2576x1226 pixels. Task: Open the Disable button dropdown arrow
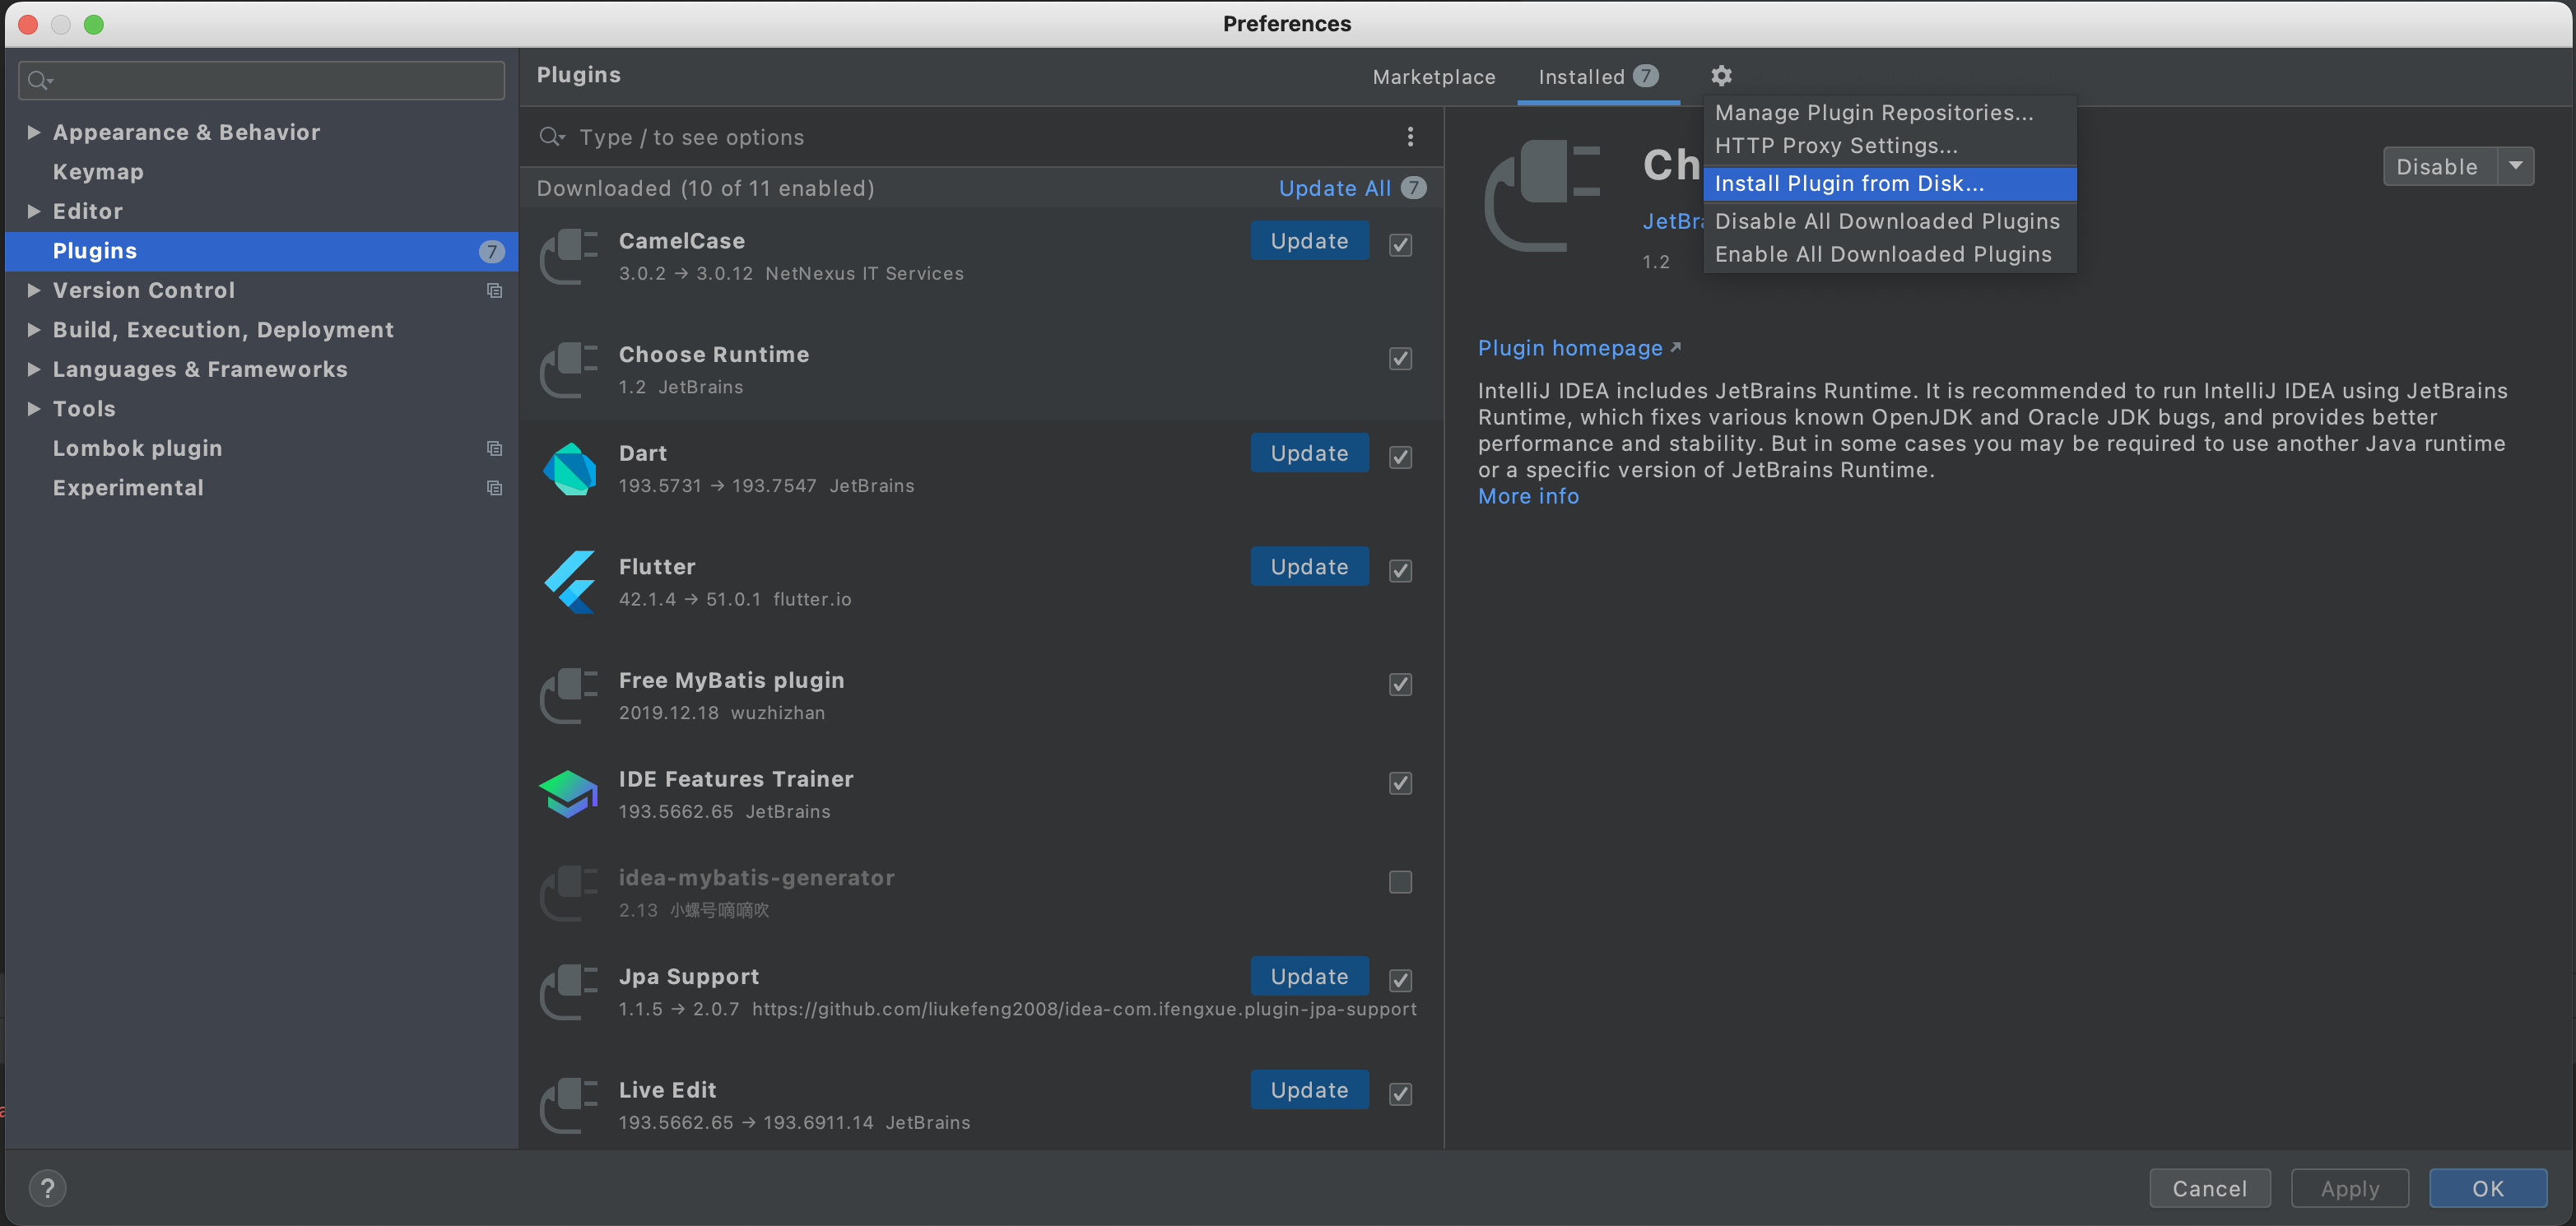(x=2516, y=166)
